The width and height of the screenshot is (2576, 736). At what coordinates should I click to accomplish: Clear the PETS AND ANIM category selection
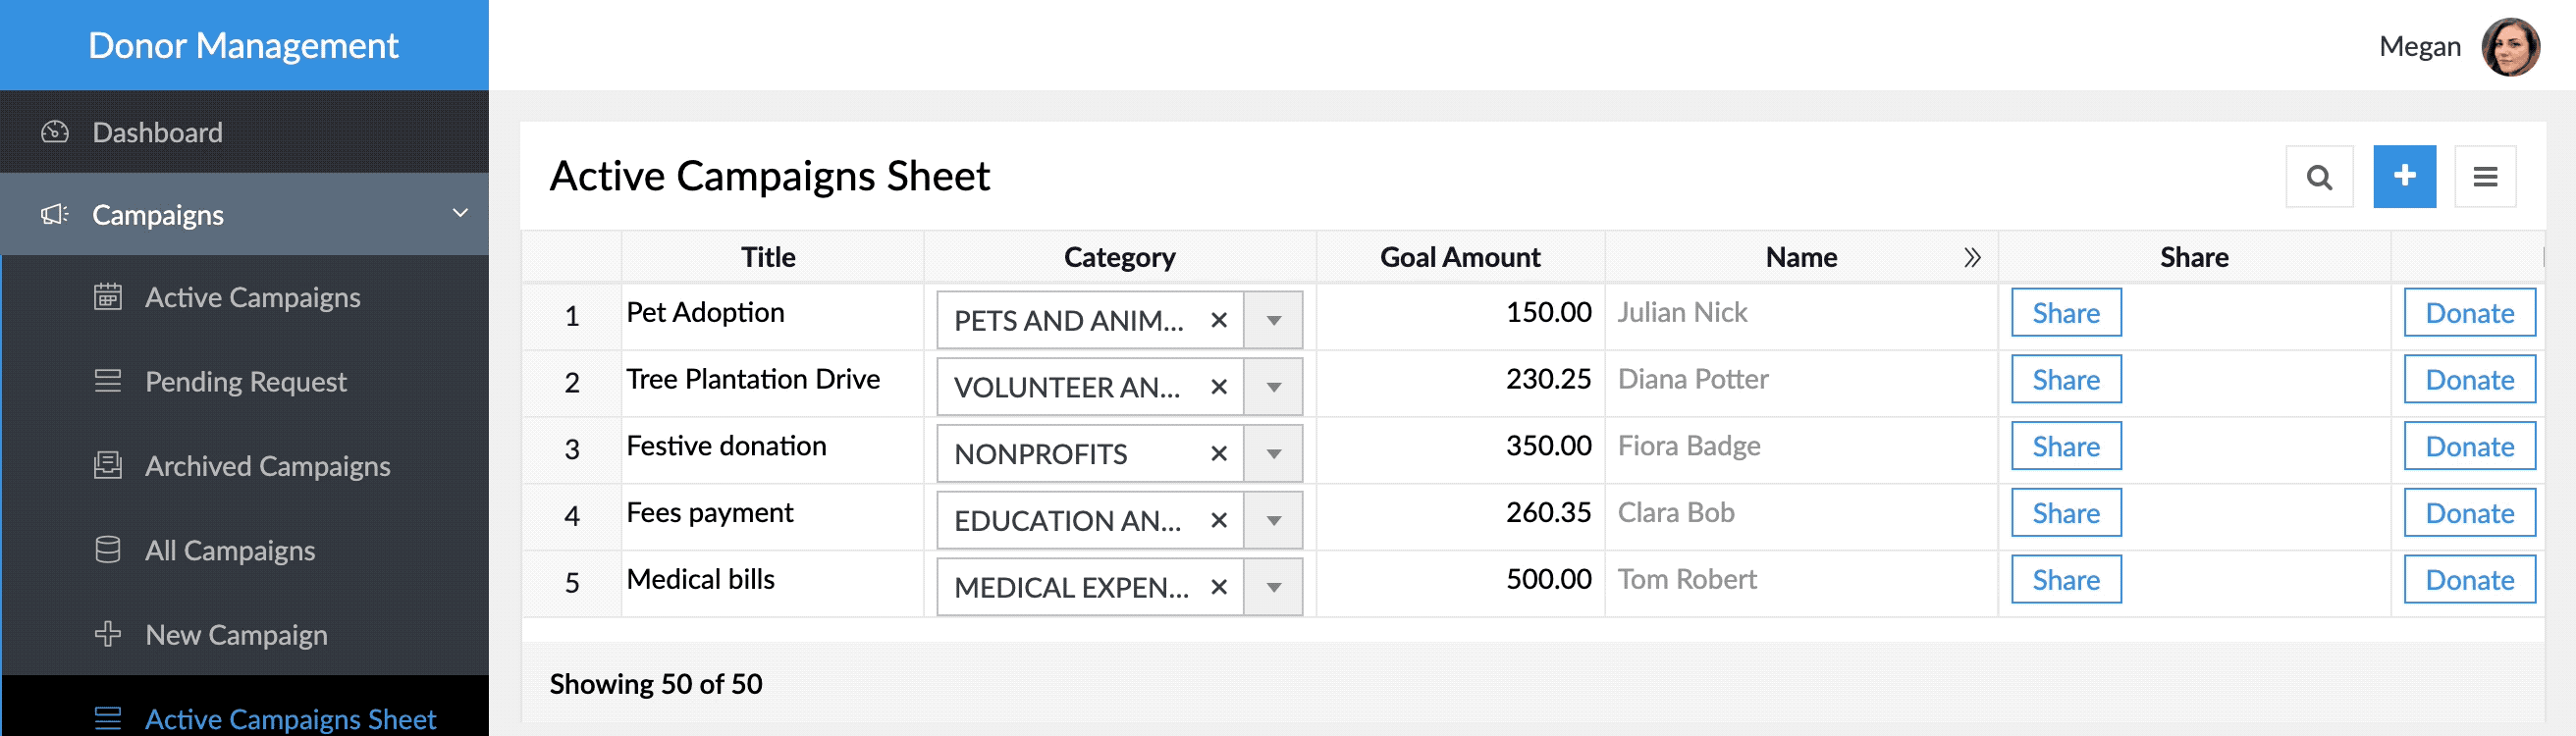click(x=1218, y=320)
